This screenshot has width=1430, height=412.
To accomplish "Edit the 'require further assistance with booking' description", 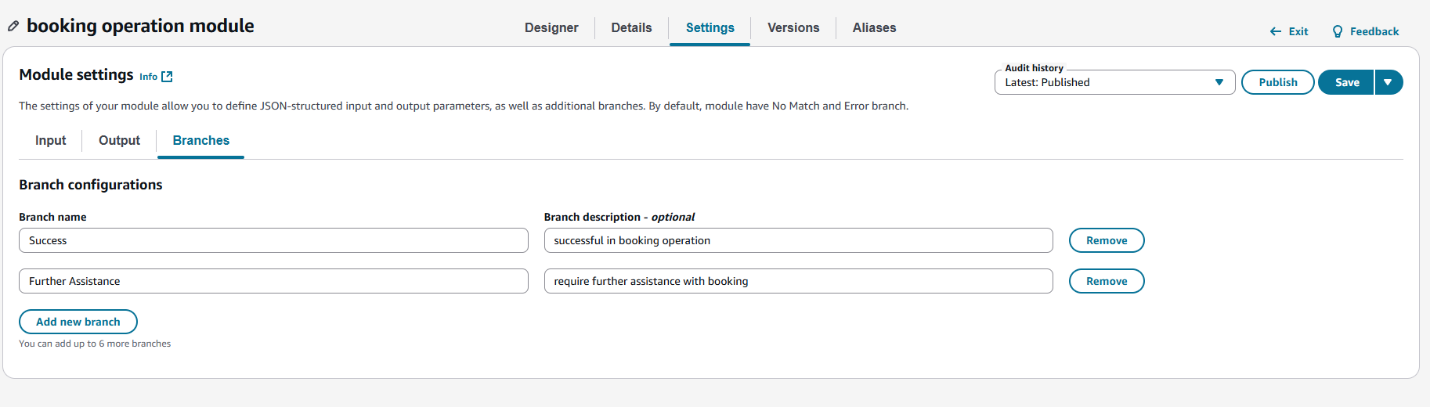I will (797, 282).
